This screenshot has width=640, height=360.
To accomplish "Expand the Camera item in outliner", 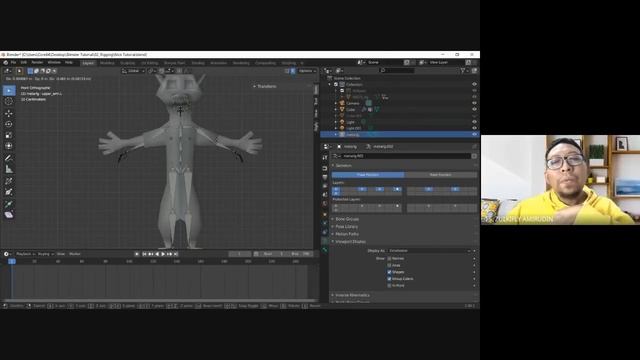I will (x=336, y=103).
